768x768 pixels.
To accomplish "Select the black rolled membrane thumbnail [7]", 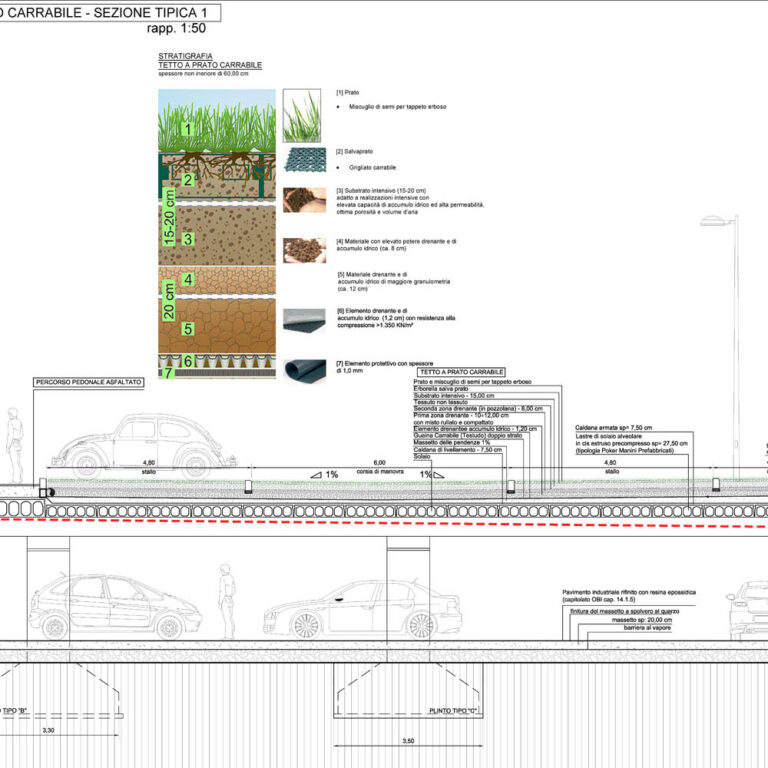I will (303, 370).
